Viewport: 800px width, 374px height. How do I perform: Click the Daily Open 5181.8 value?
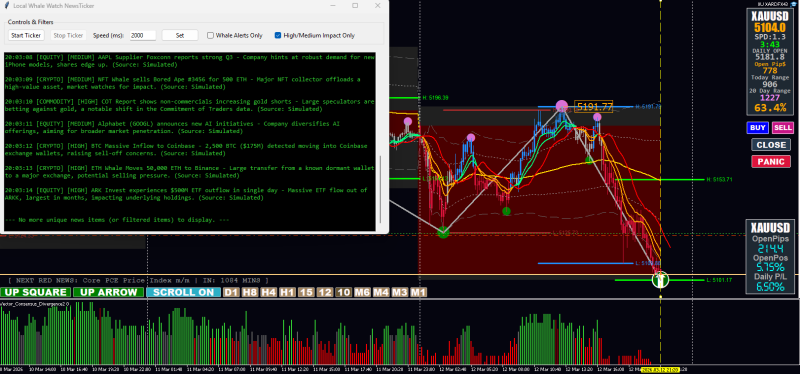(770, 57)
